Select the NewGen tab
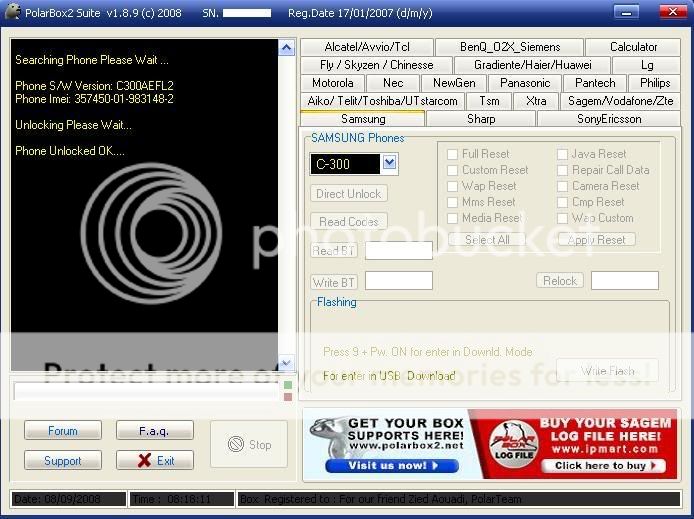This screenshot has width=694, height=519. coord(454,83)
